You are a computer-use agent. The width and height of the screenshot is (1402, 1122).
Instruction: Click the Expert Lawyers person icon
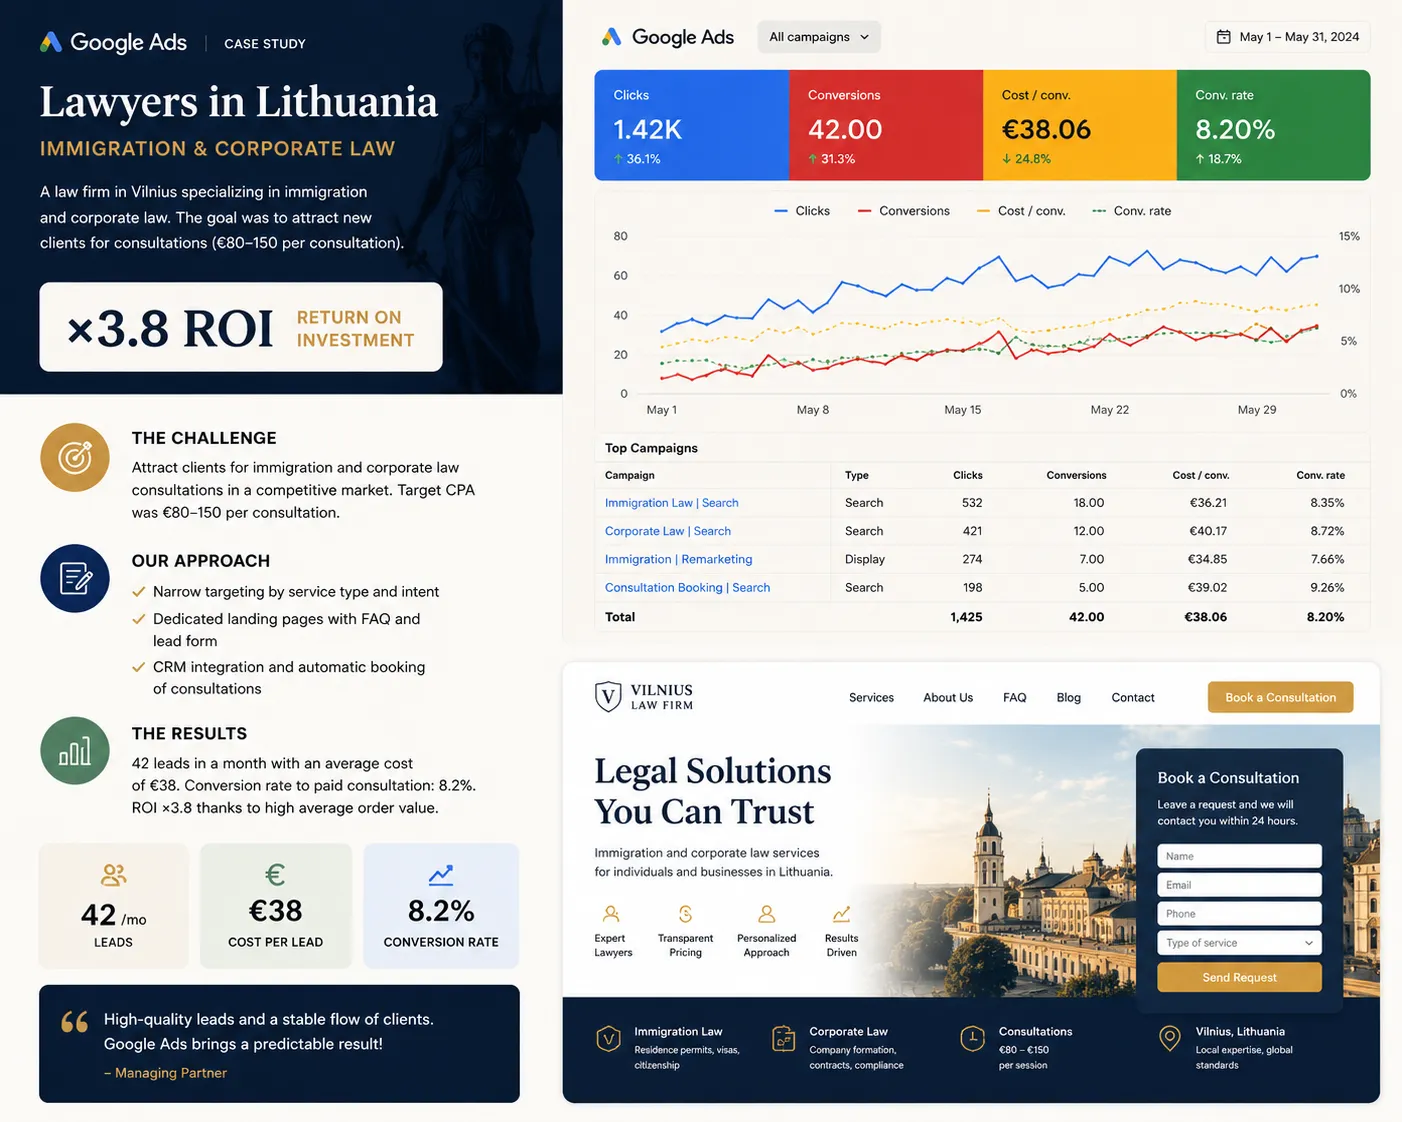[x=611, y=914]
